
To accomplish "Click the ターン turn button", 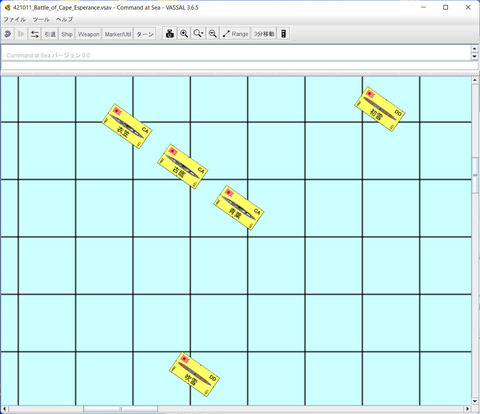I will click(145, 34).
